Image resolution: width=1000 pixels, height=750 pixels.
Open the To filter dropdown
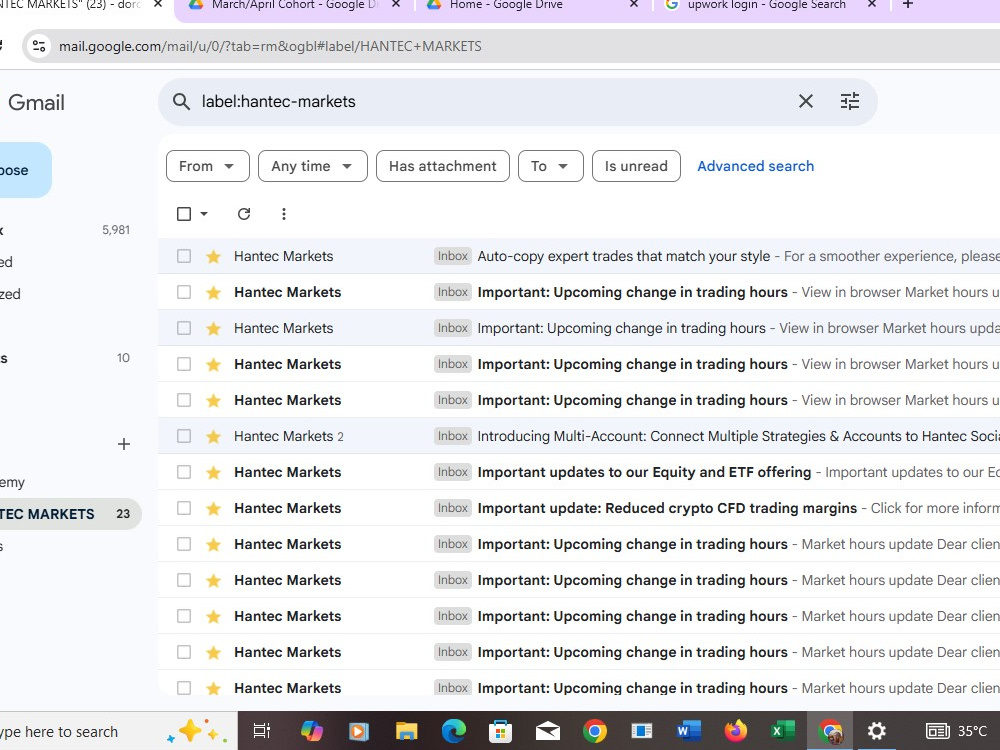(550, 166)
